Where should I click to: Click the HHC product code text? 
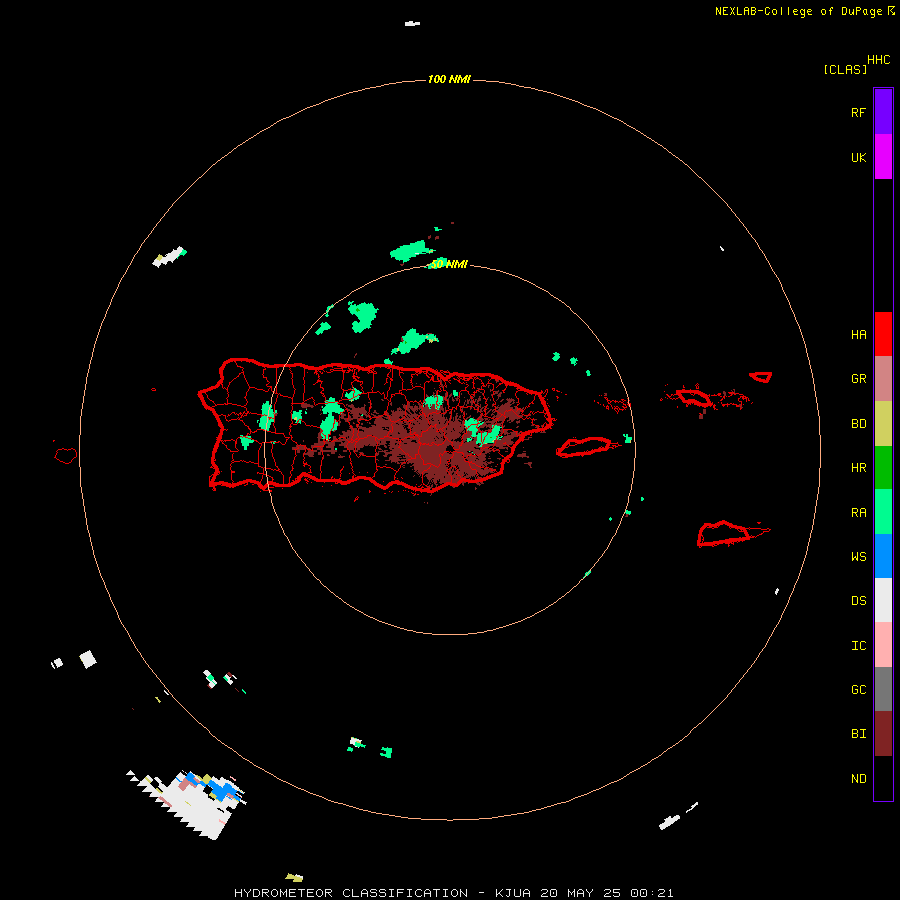878,60
